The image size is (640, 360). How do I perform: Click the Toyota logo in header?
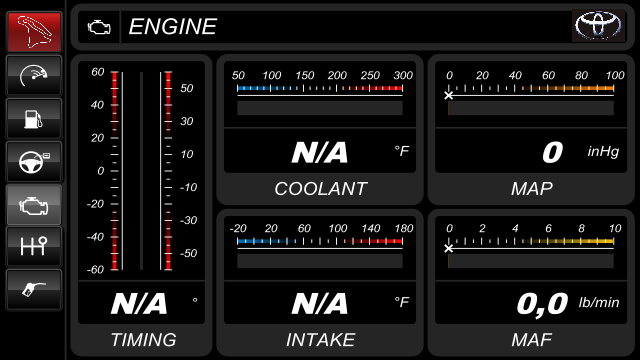[598, 25]
